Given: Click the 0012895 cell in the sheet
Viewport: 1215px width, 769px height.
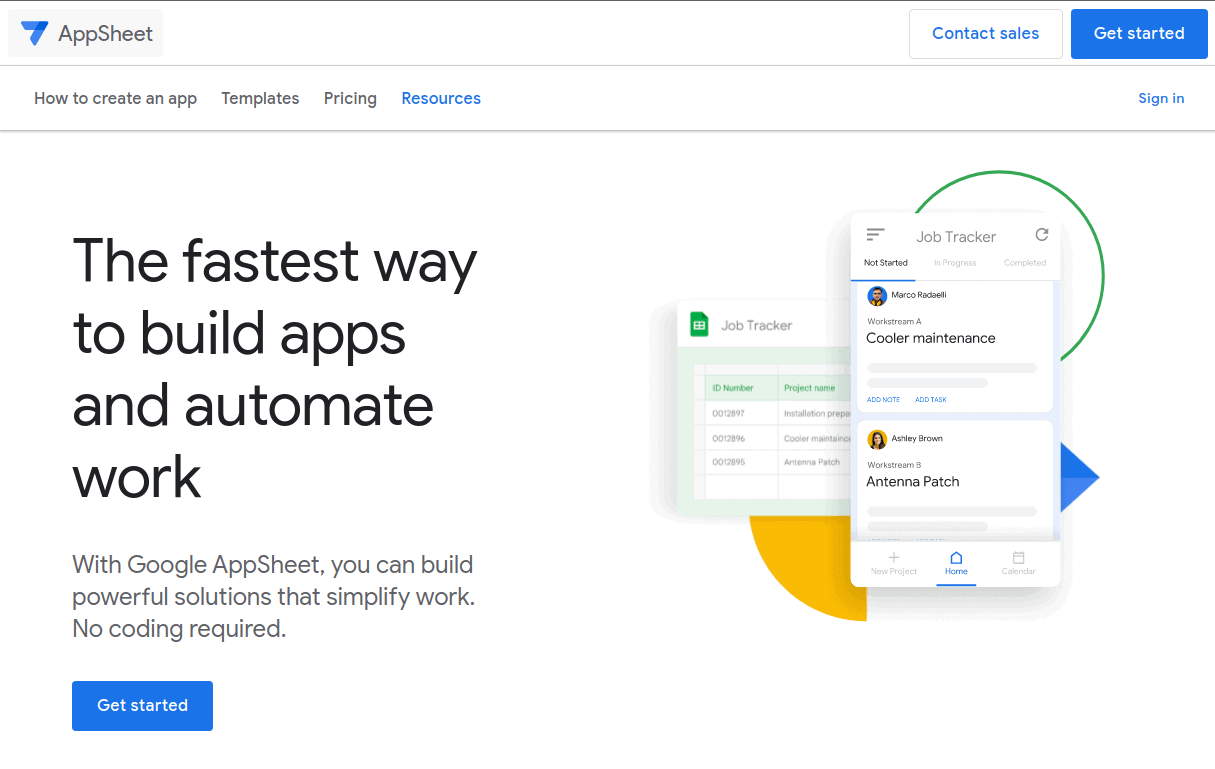Looking at the screenshot, I should pos(728,462).
